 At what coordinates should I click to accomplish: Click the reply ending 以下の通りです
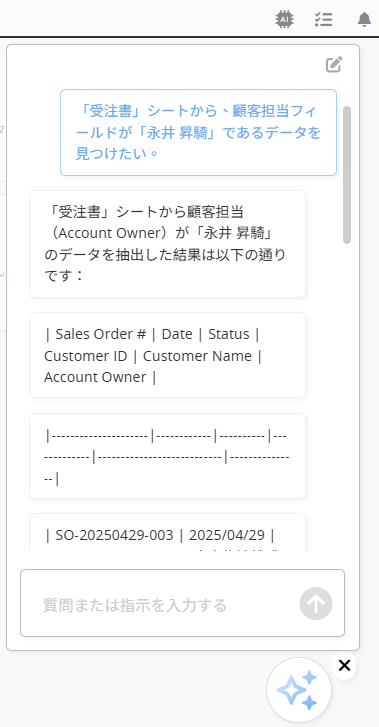[x=167, y=244]
